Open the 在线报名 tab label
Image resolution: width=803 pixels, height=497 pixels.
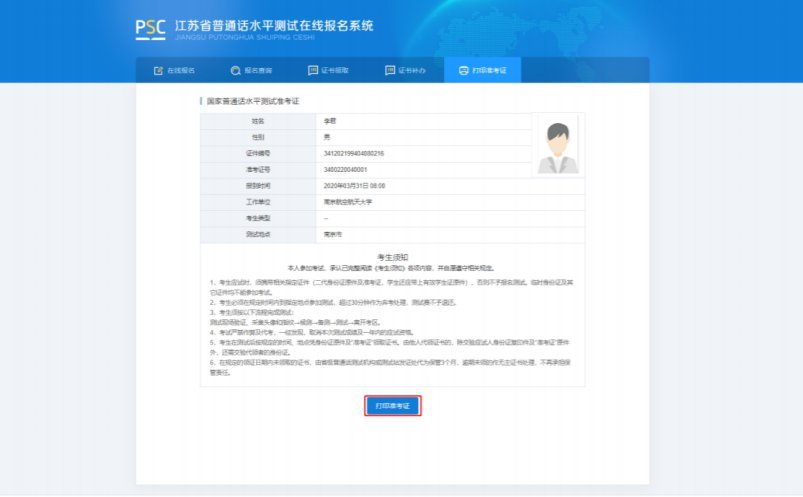pyautogui.click(x=181, y=71)
